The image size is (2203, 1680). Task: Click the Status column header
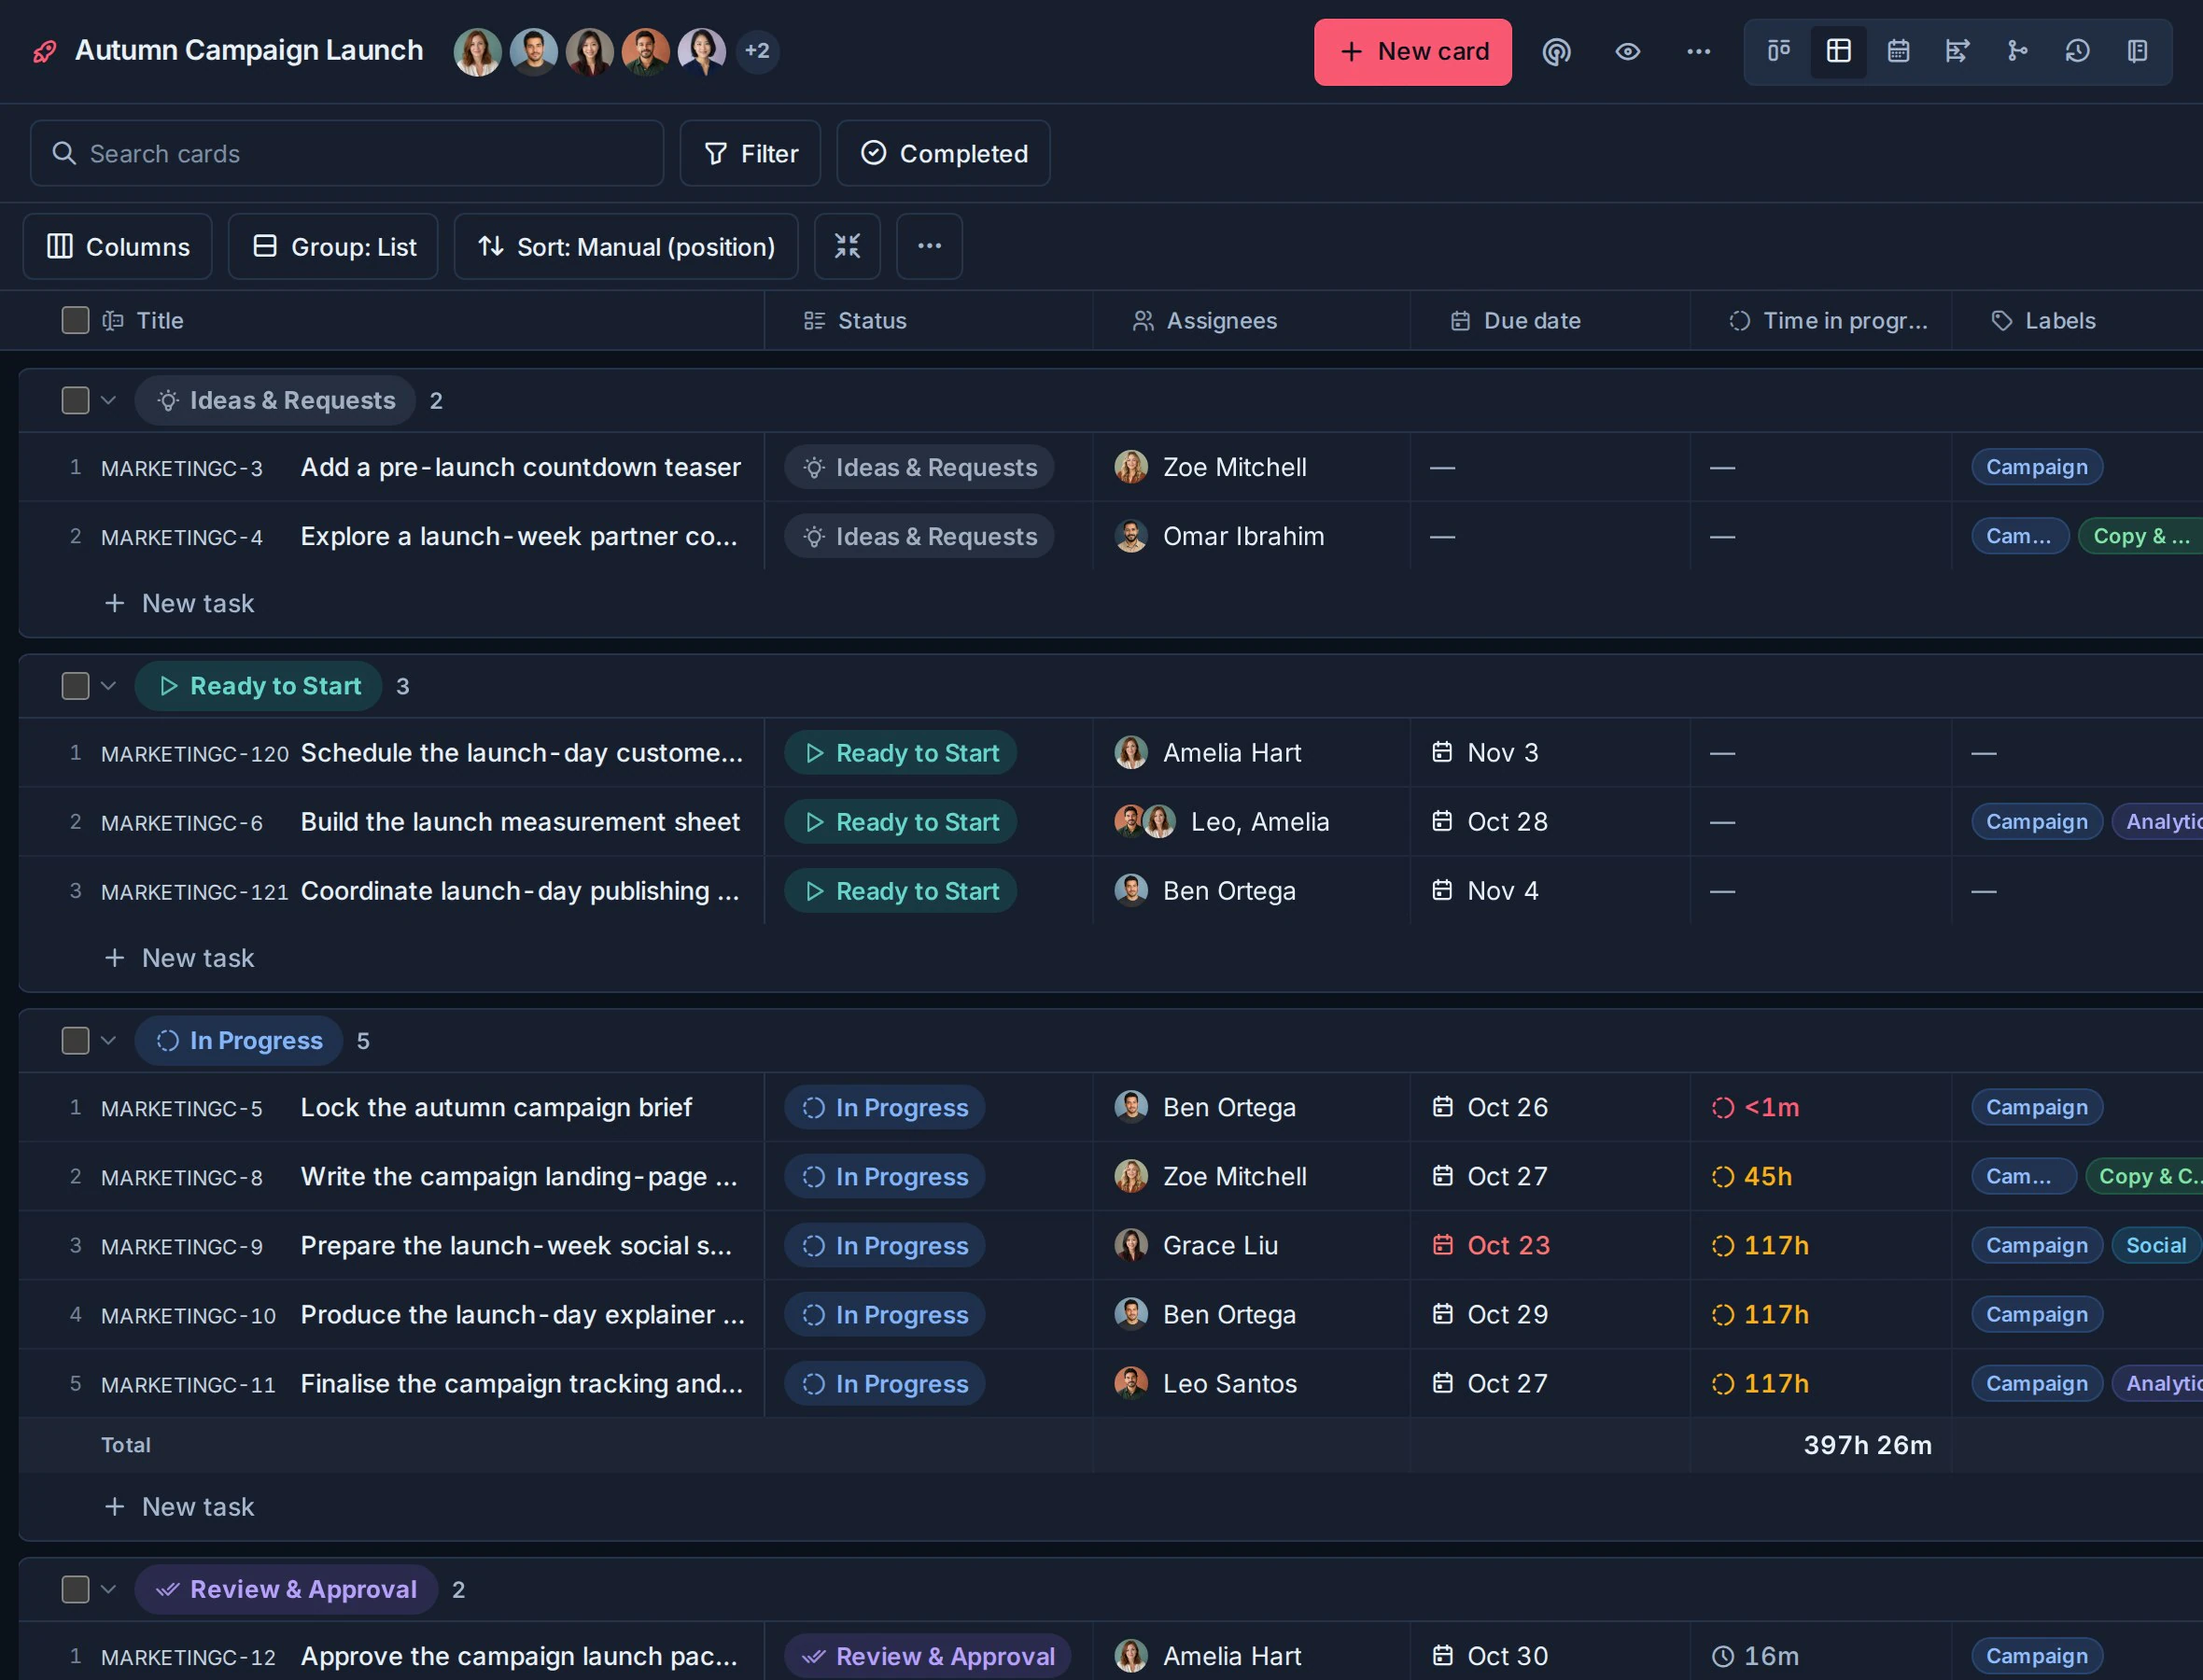(928, 321)
